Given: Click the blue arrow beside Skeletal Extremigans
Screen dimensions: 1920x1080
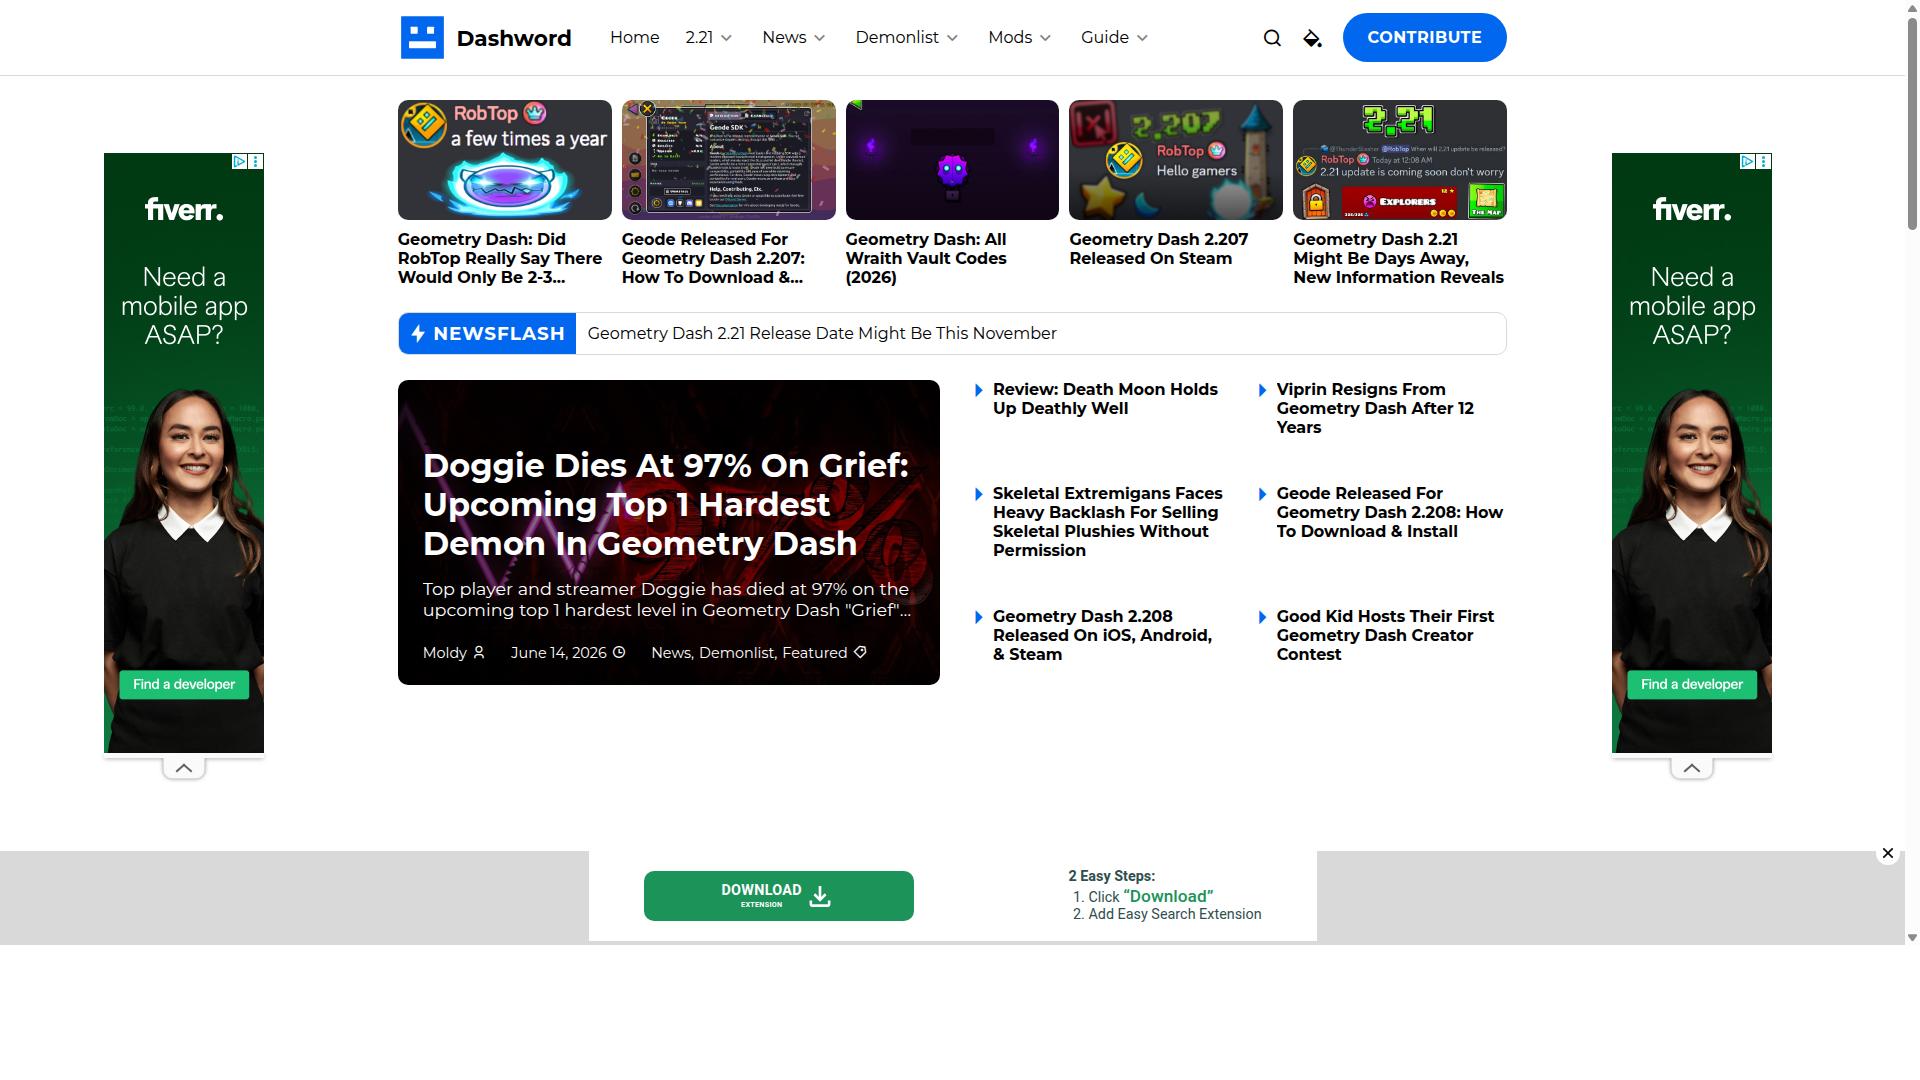Looking at the screenshot, I should coord(979,494).
